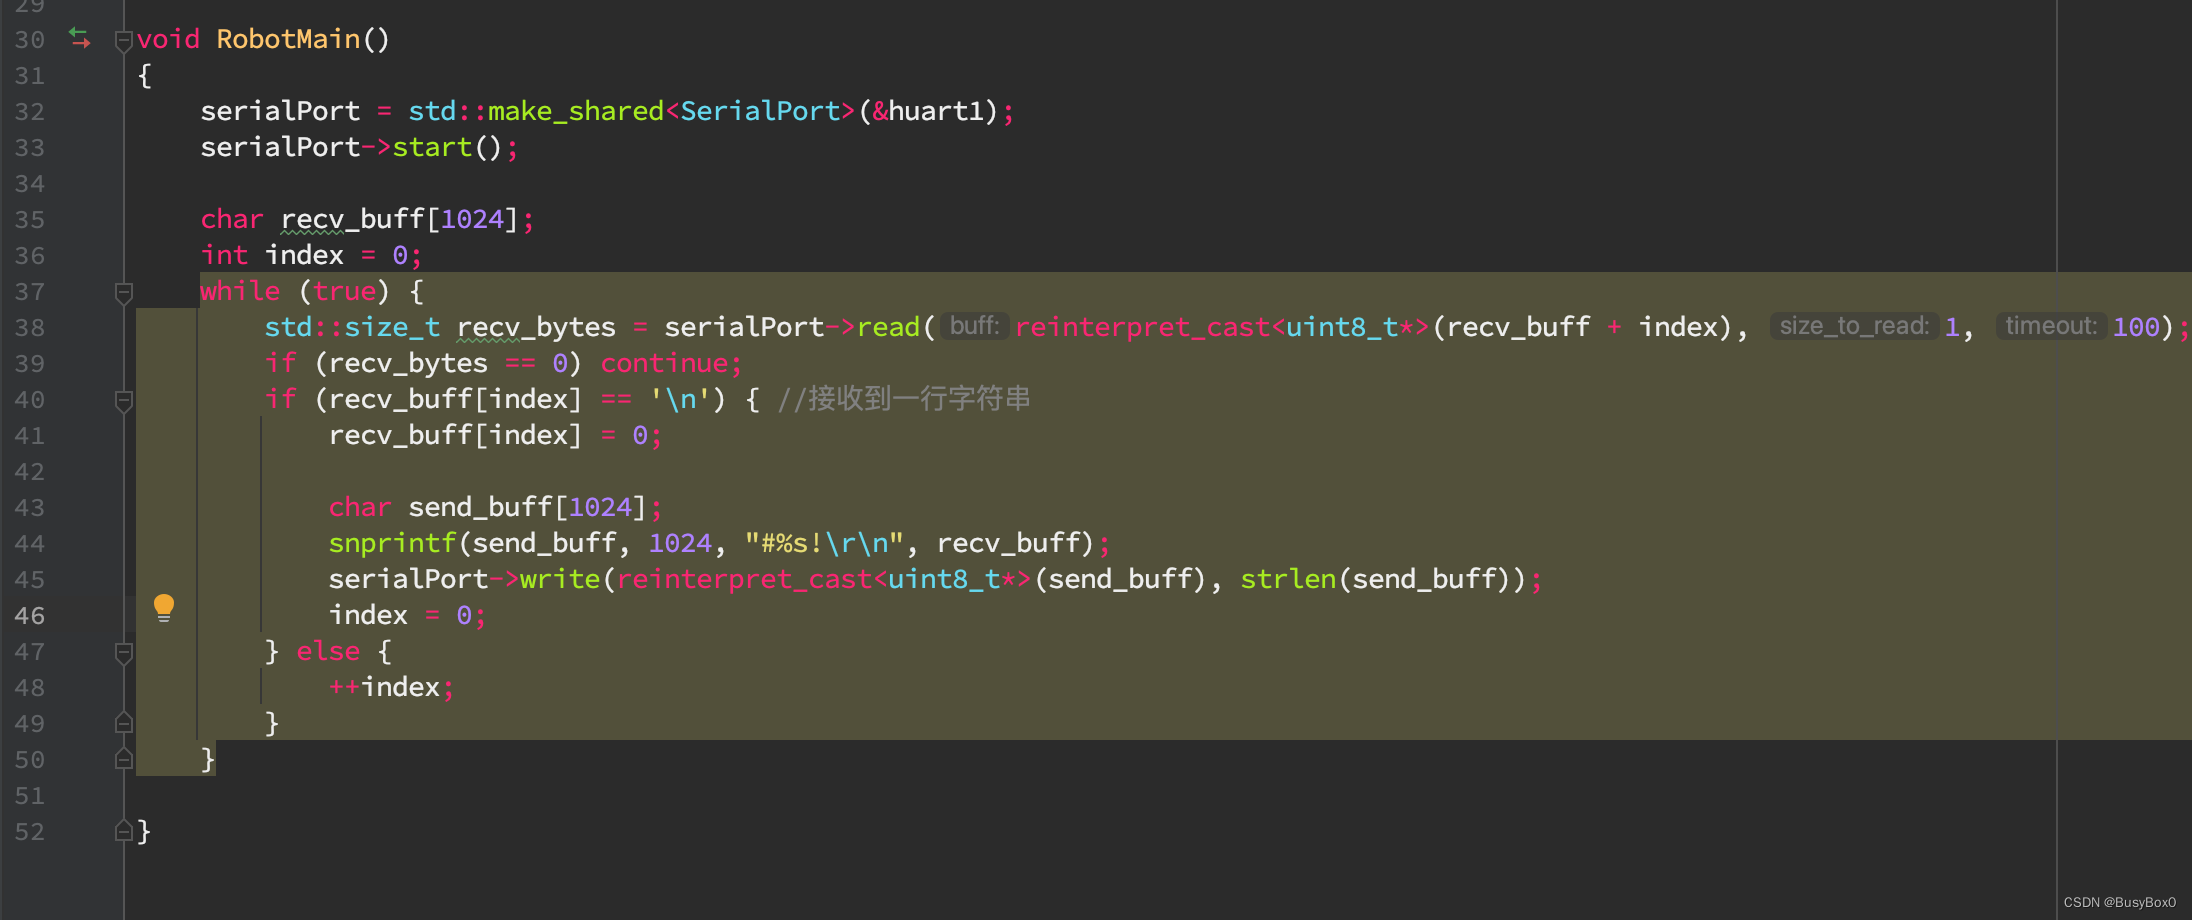Screen dimensions: 2192x920
Task: Click &huart1 argument on line 32
Action: [929, 111]
